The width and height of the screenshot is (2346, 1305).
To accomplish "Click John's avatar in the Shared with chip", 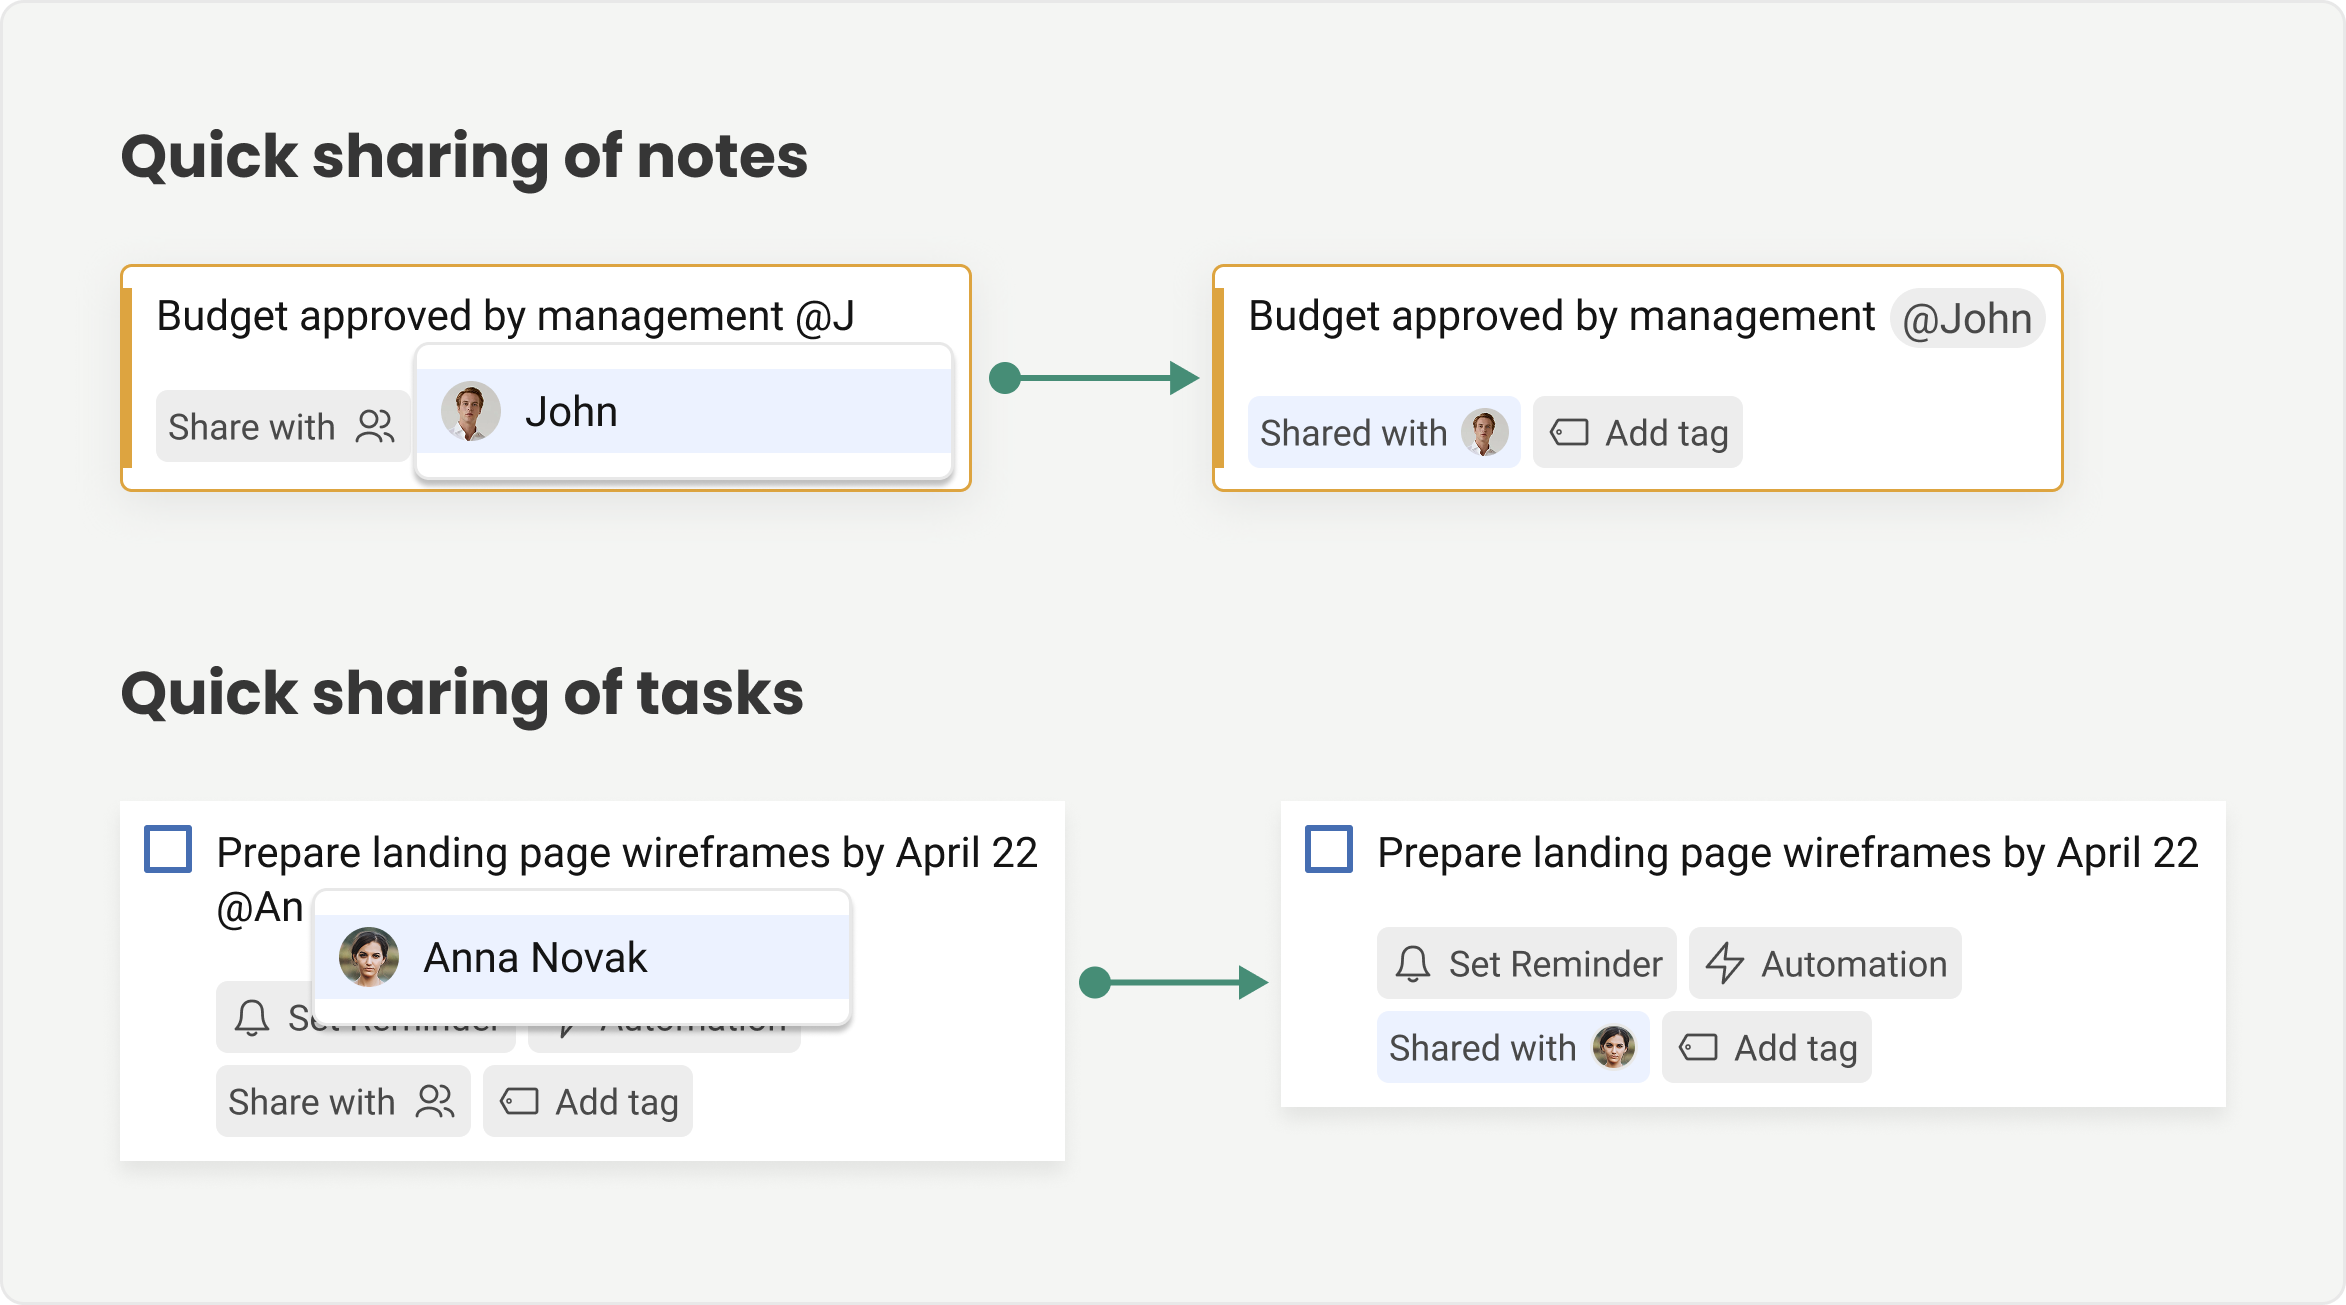I will click(1484, 433).
